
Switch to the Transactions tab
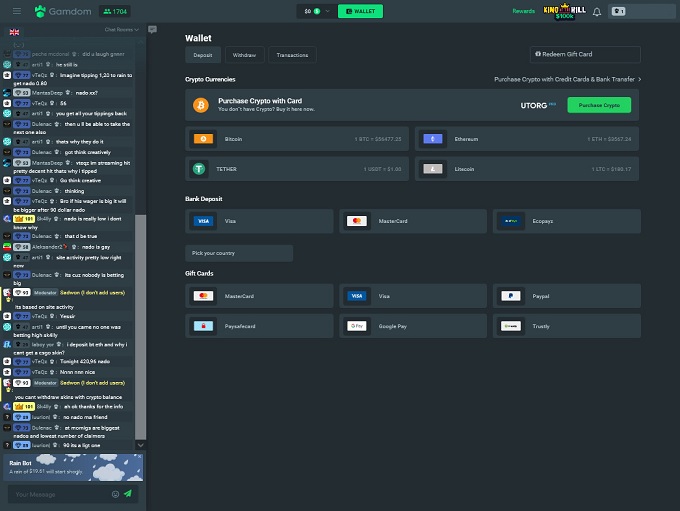pos(292,55)
